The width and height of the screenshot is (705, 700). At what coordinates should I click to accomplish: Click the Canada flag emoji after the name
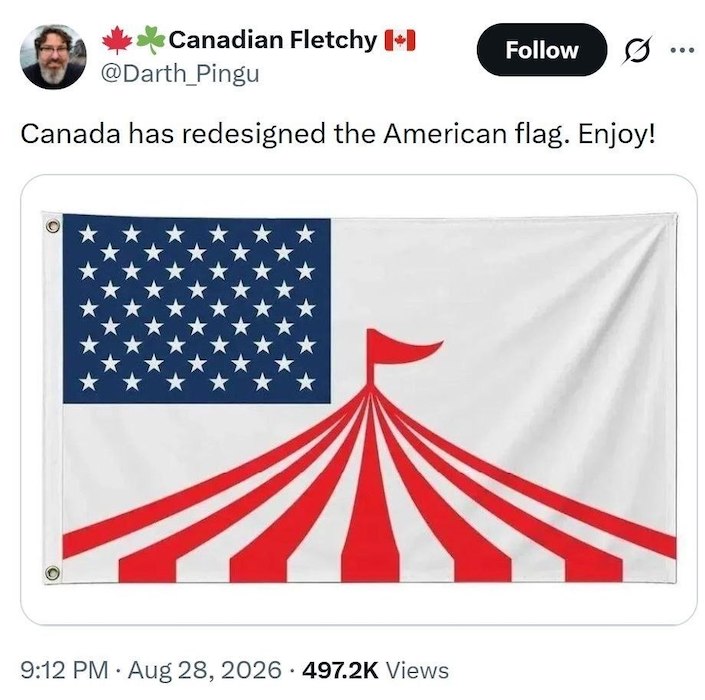point(400,40)
